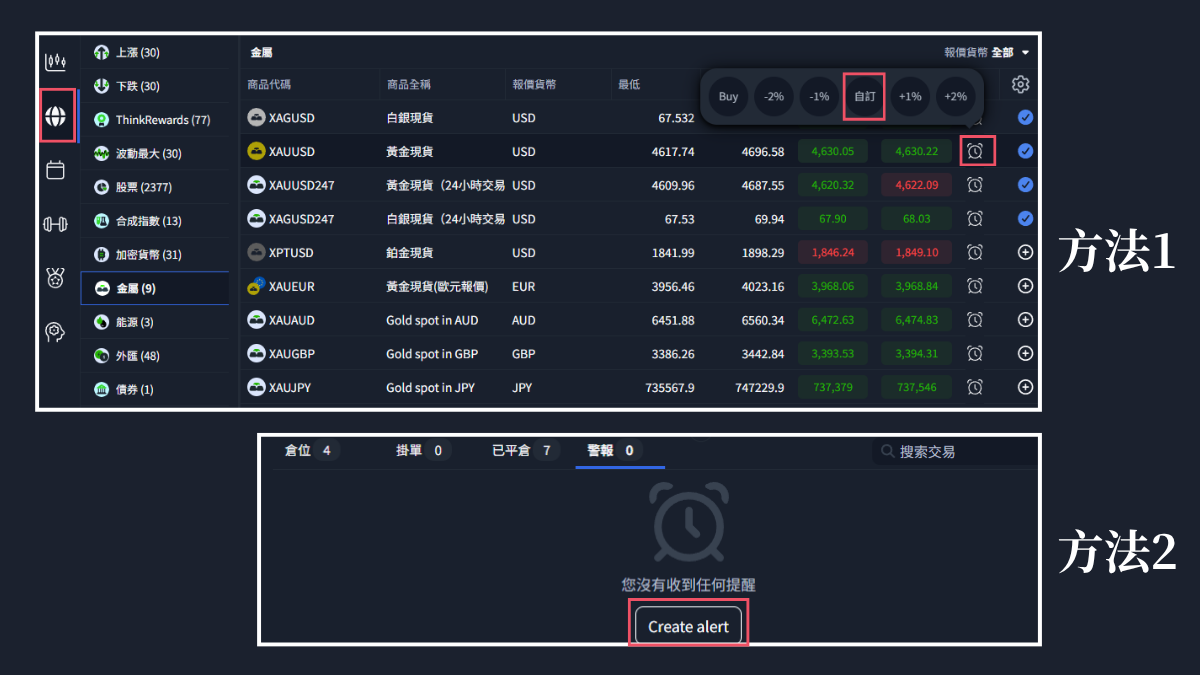The height and width of the screenshot is (675, 1200).
Task: Choose +1% alert preset
Action: pyautogui.click(x=910, y=97)
